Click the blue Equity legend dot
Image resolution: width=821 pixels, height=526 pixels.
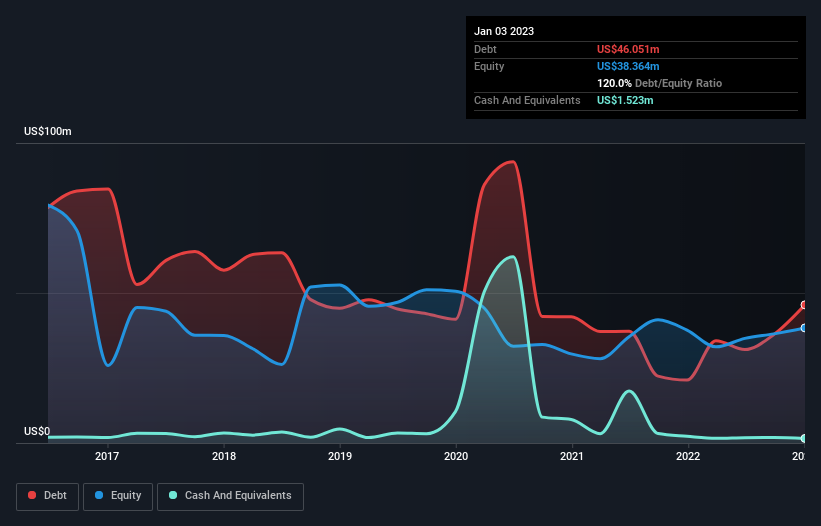pyautogui.click(x=98, y=495)
